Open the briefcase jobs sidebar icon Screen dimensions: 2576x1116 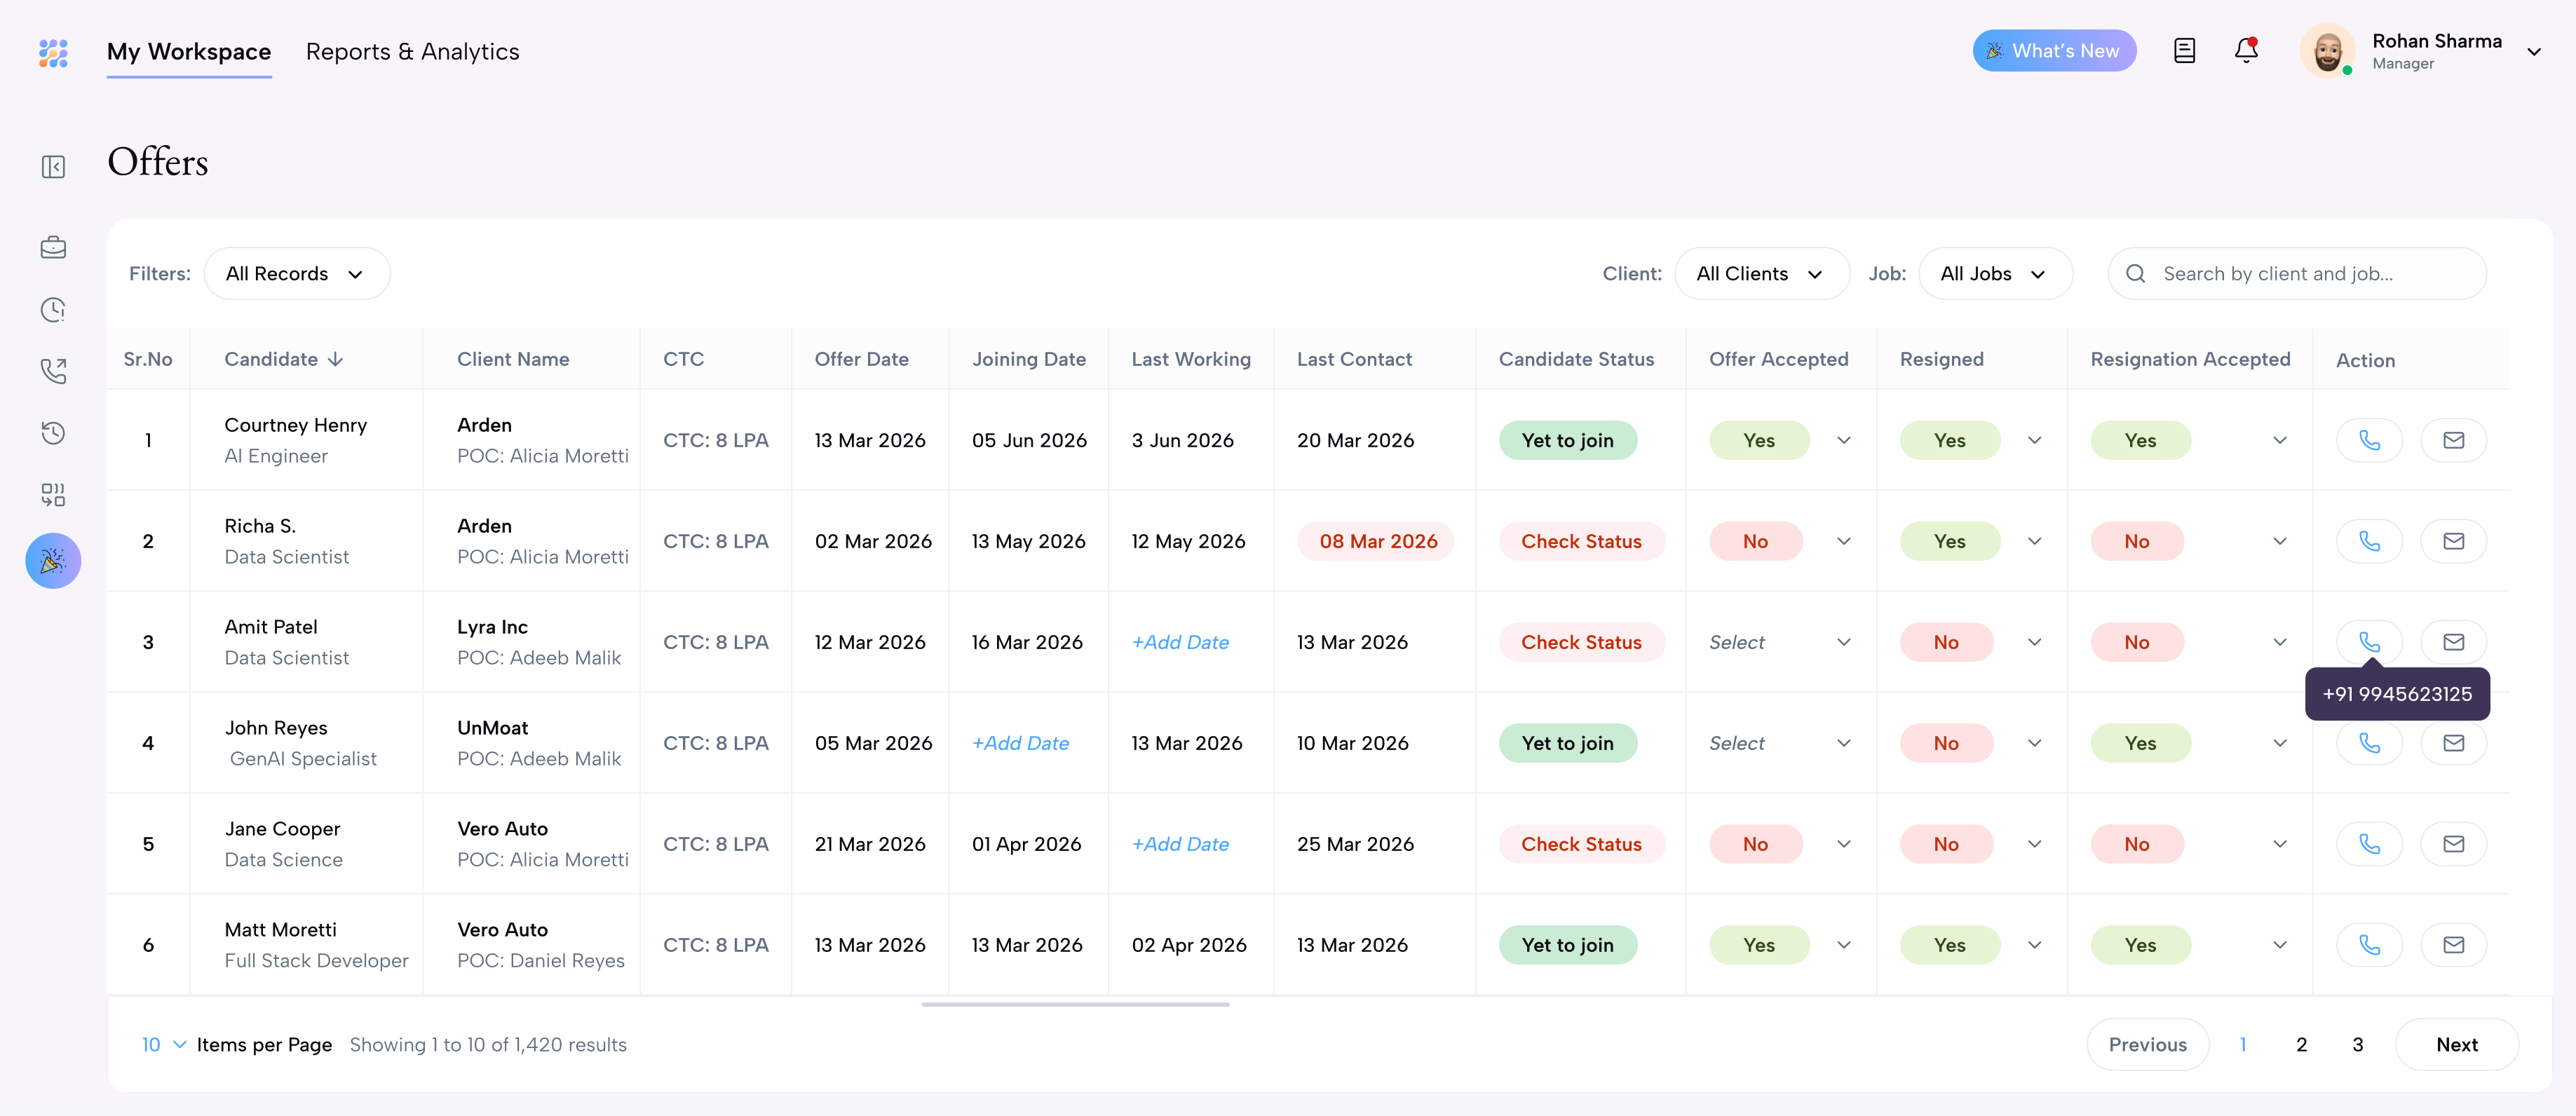[x=53, y=247]
